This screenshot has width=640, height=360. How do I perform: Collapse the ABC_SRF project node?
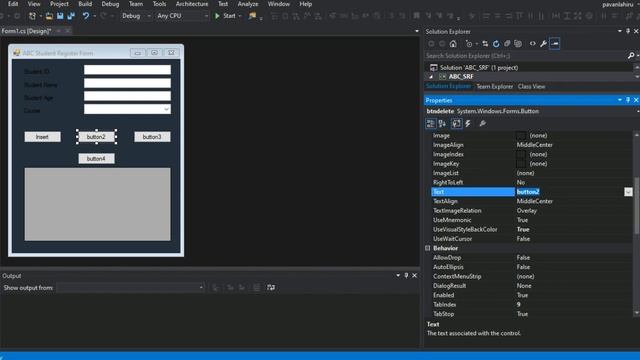point(431,77)
